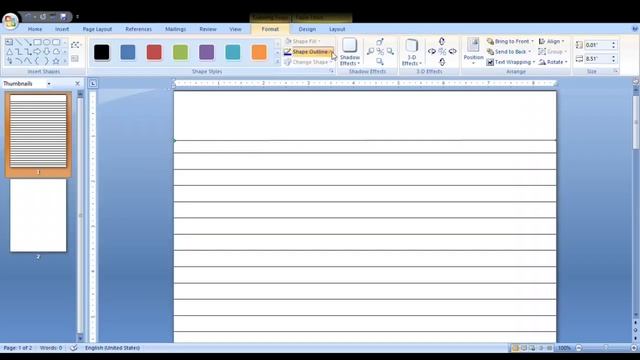Select the 5-Point Star shape
This screenshot has width=640, height=360.
point(56,61)
